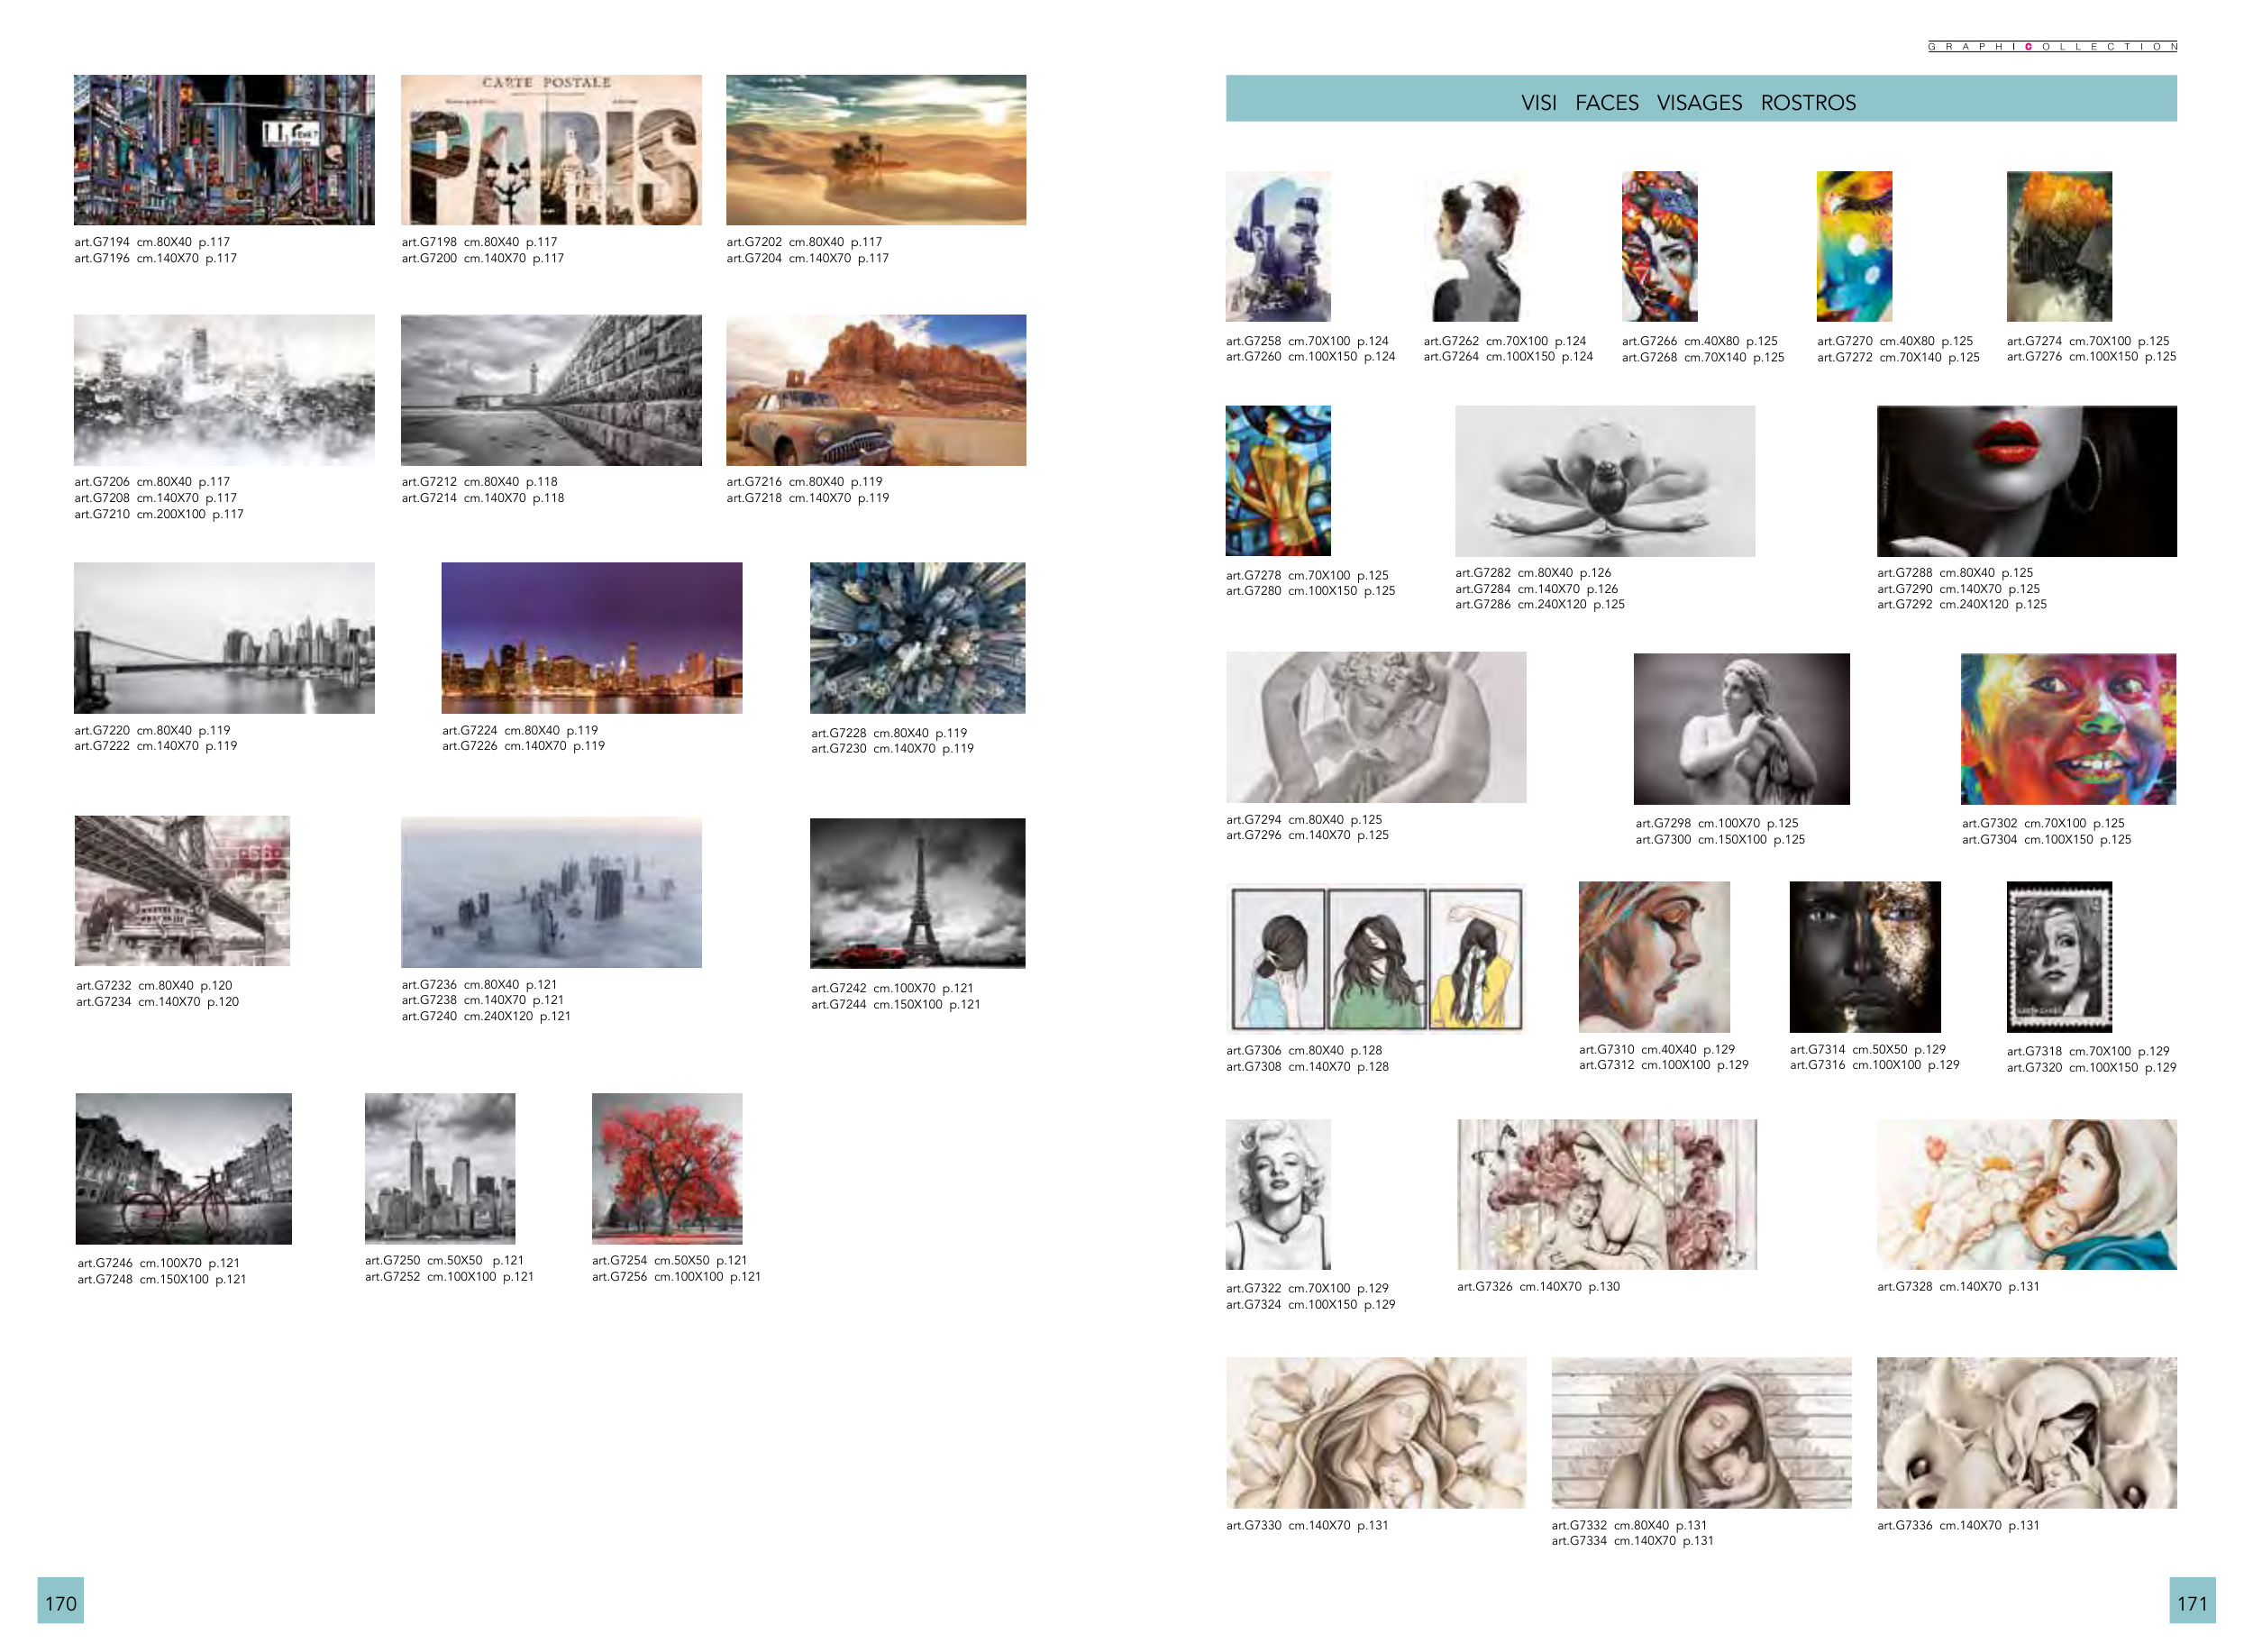Click the Marilyn Monroe sketch portrait
Screen dimensions: 2253x1652
pyautogui.click(x=1277, y=1193)
